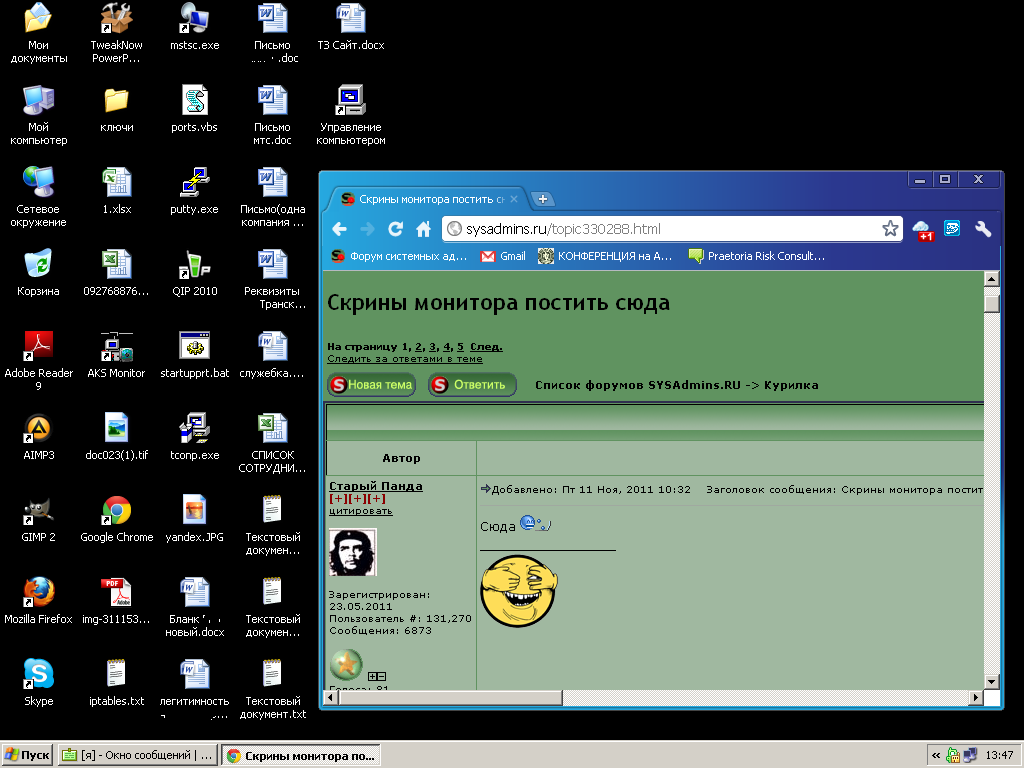The image size is (1024, 768).
Task: Select the AIMP3 desktop shortcut
Action: pyautogui.click(x=39, y=437)
